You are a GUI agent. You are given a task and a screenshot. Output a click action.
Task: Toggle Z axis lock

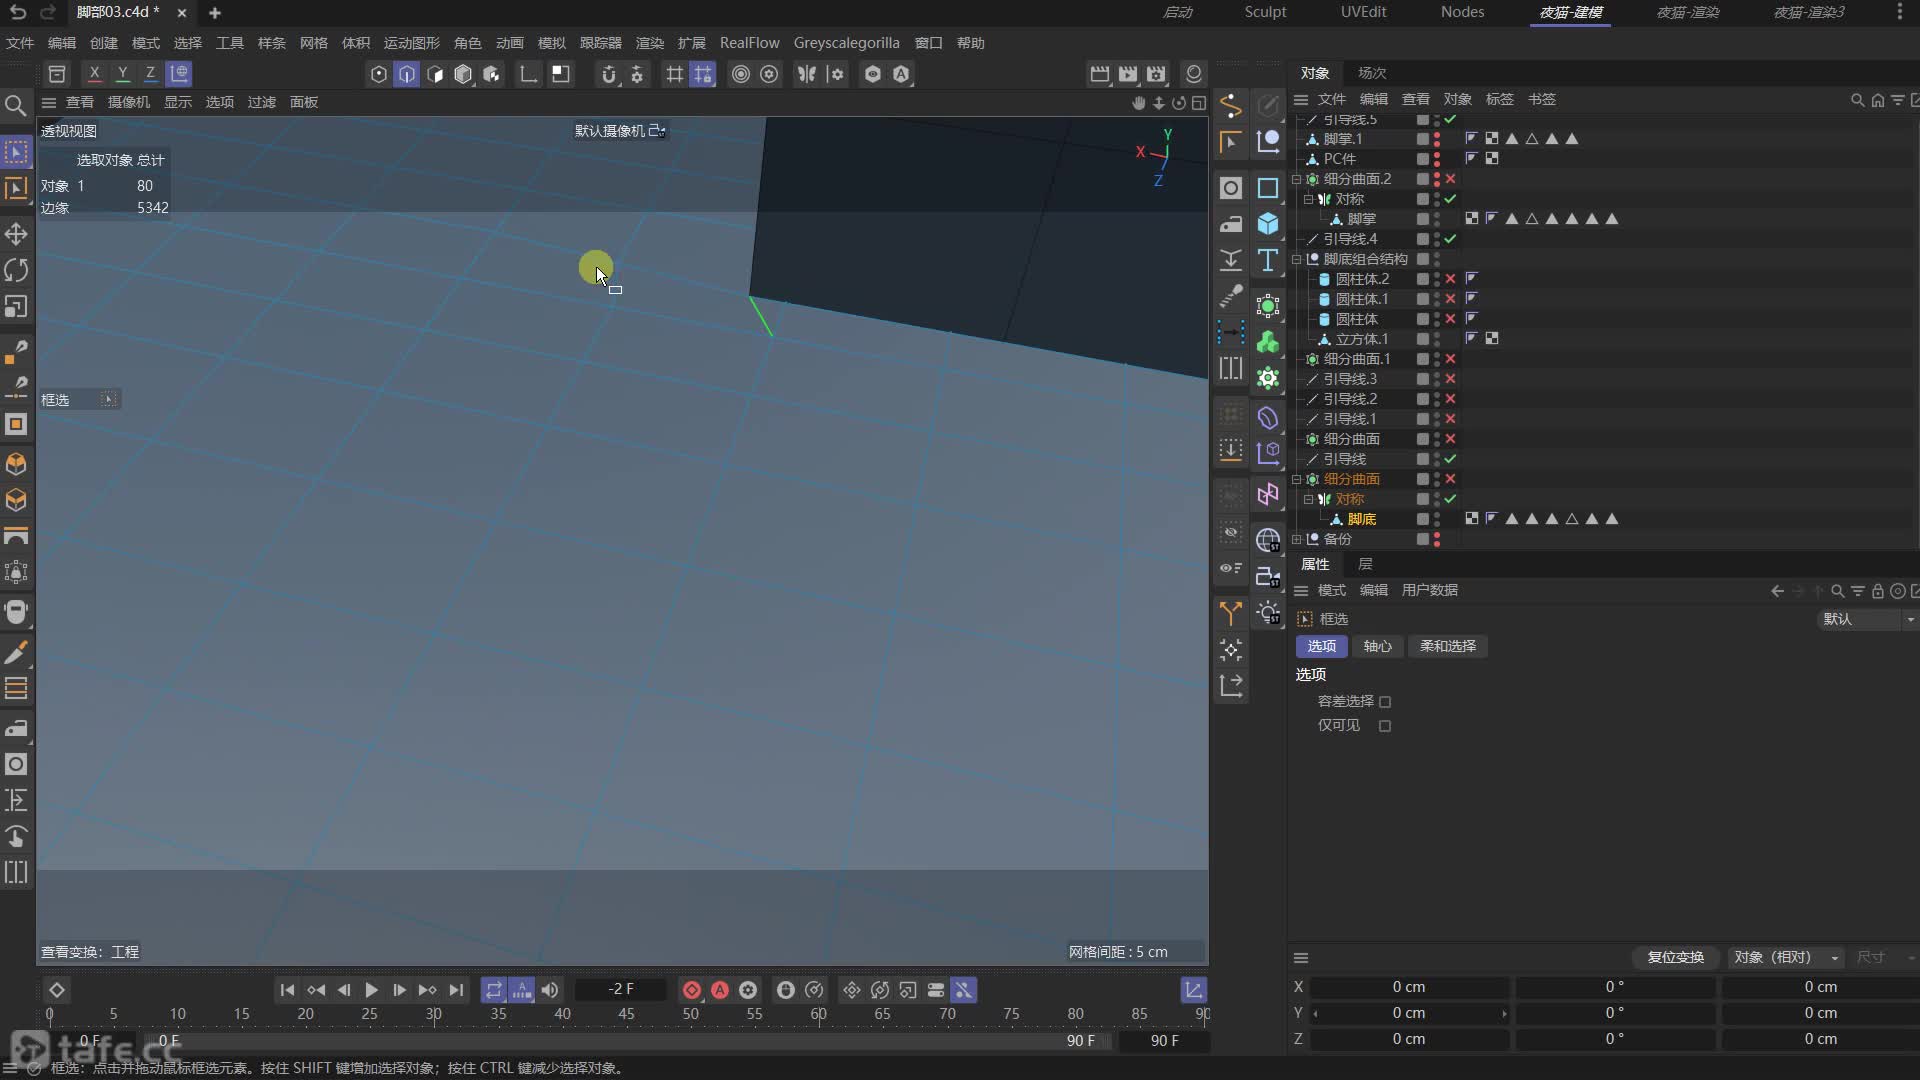point(150,73)
